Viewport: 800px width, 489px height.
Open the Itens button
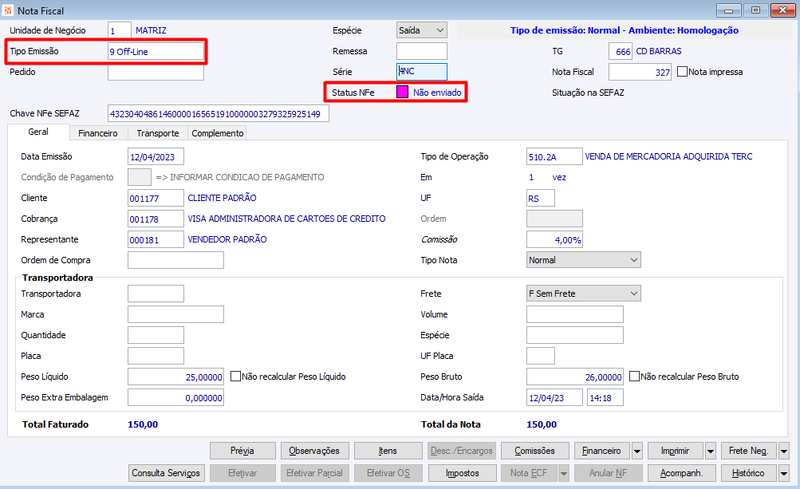pyautogui.click(x=388, y=451)
